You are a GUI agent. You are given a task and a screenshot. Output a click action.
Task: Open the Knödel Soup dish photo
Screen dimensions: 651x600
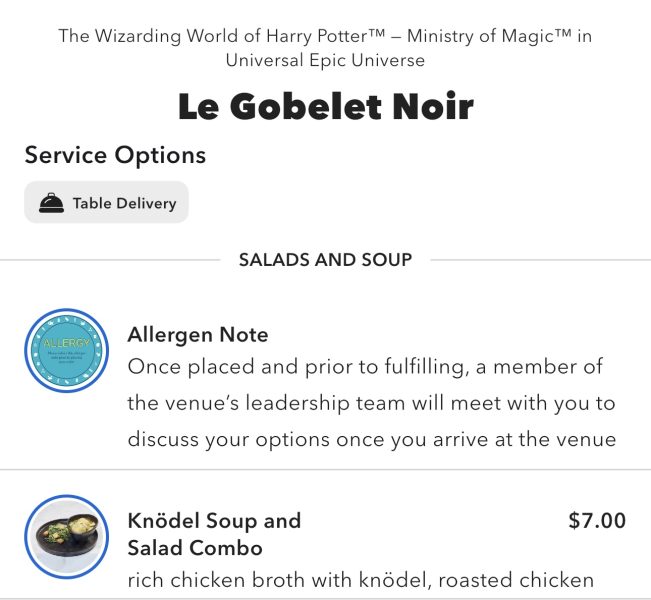pos(66,537)
